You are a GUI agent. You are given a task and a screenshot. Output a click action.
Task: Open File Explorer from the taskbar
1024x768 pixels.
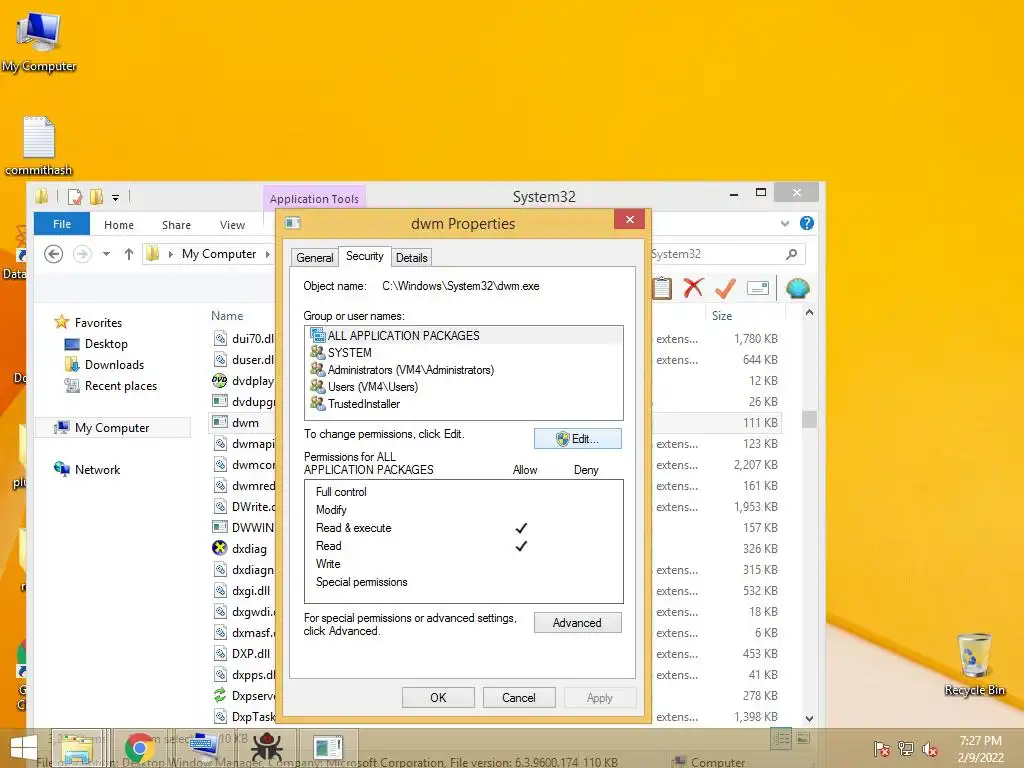[x=76, y=748]
